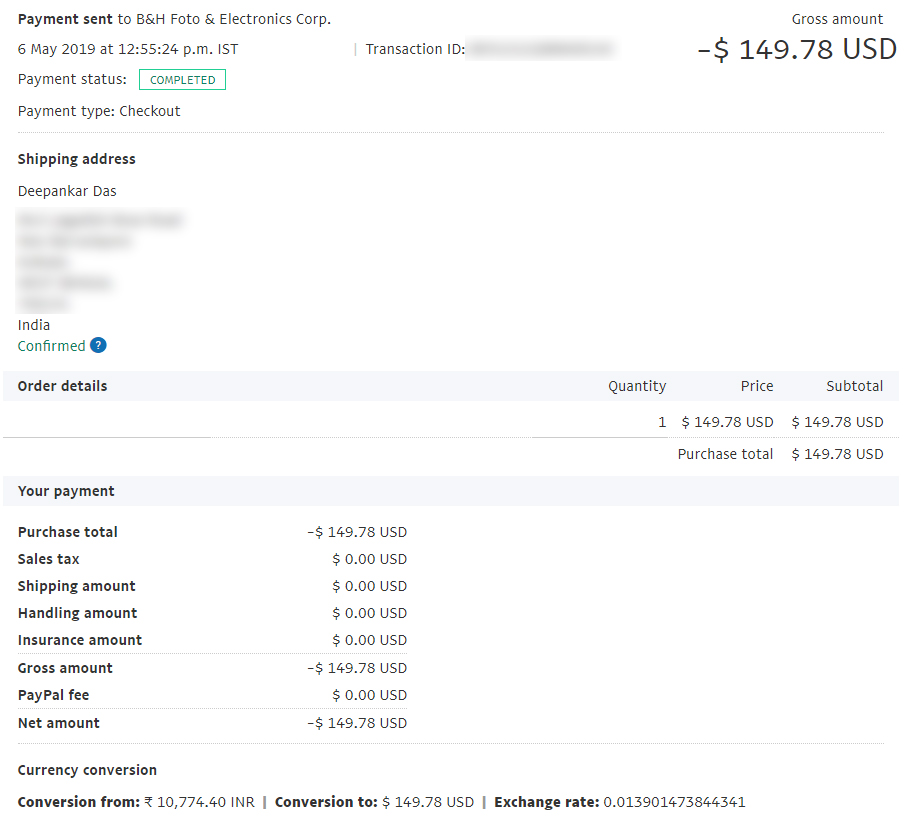The width and height of the screenshot is (911, 825).
Task: Click the Order details section header
Action: coord(62,386)
